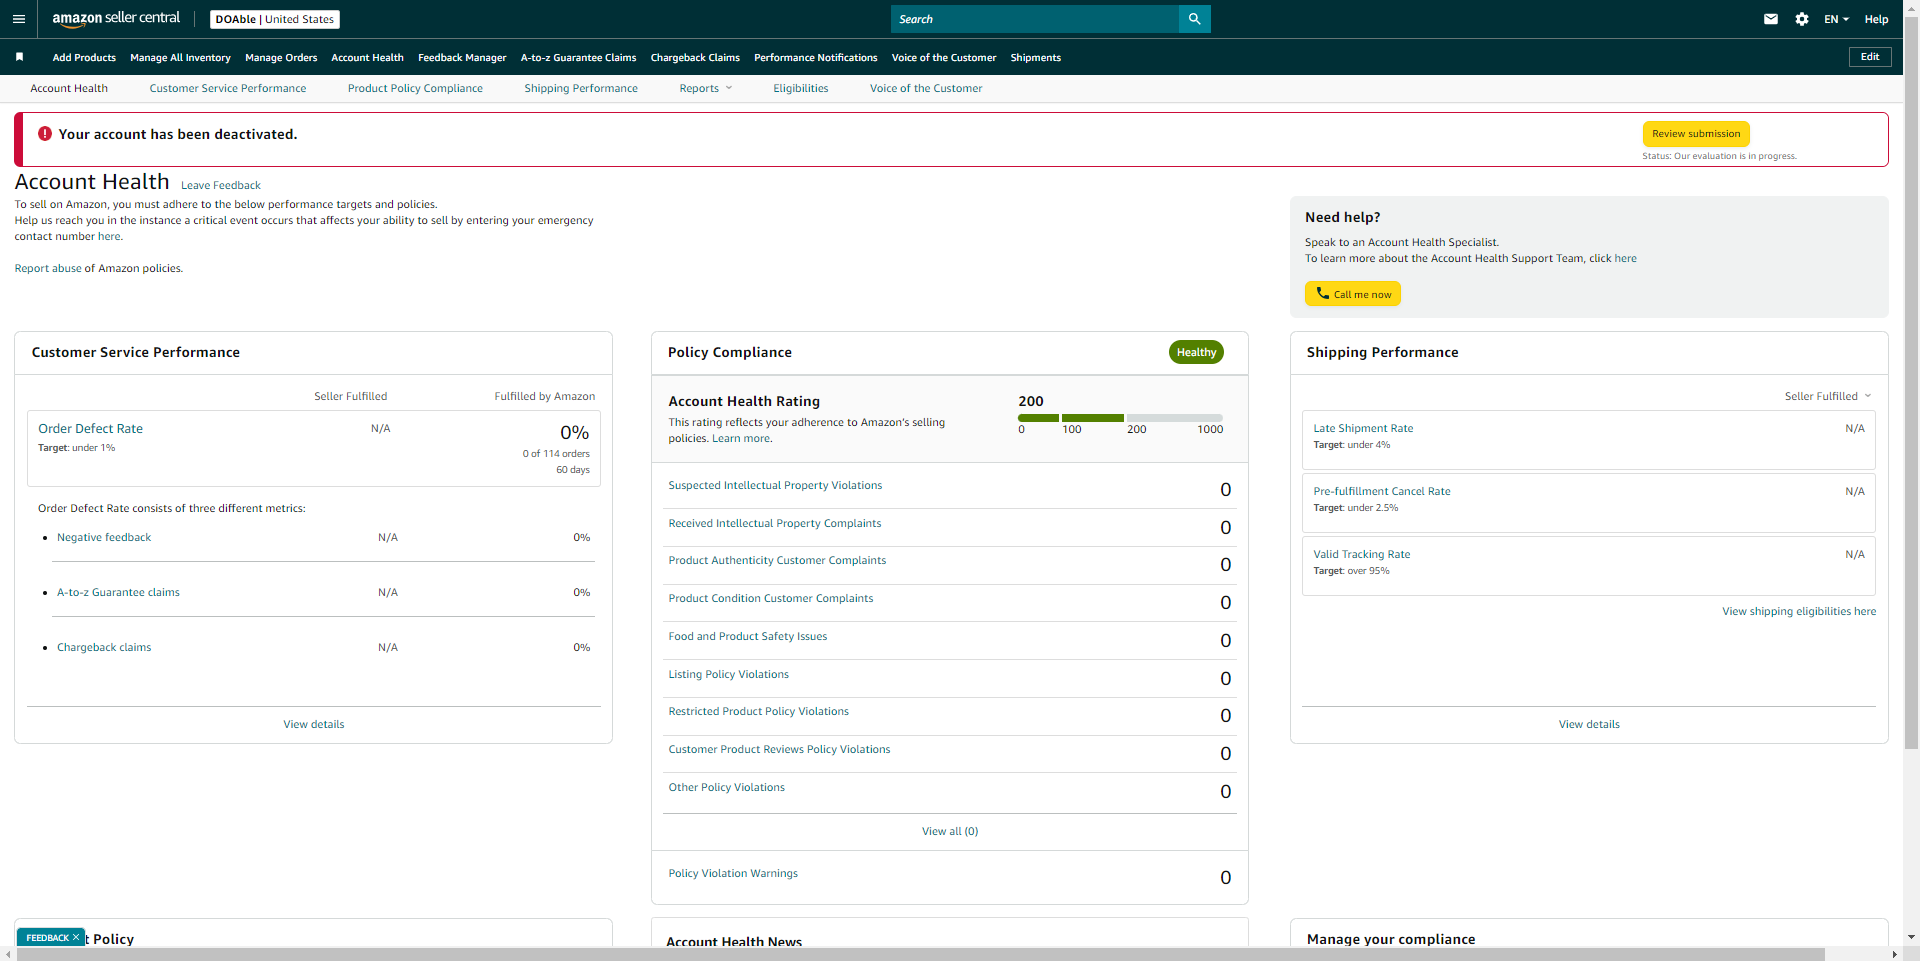Image resolution: width=1920 pixels, height=961 pixels.
Task: Click the 'Status: Our evaluation is in progress.' text
Action: [1719, 156]
